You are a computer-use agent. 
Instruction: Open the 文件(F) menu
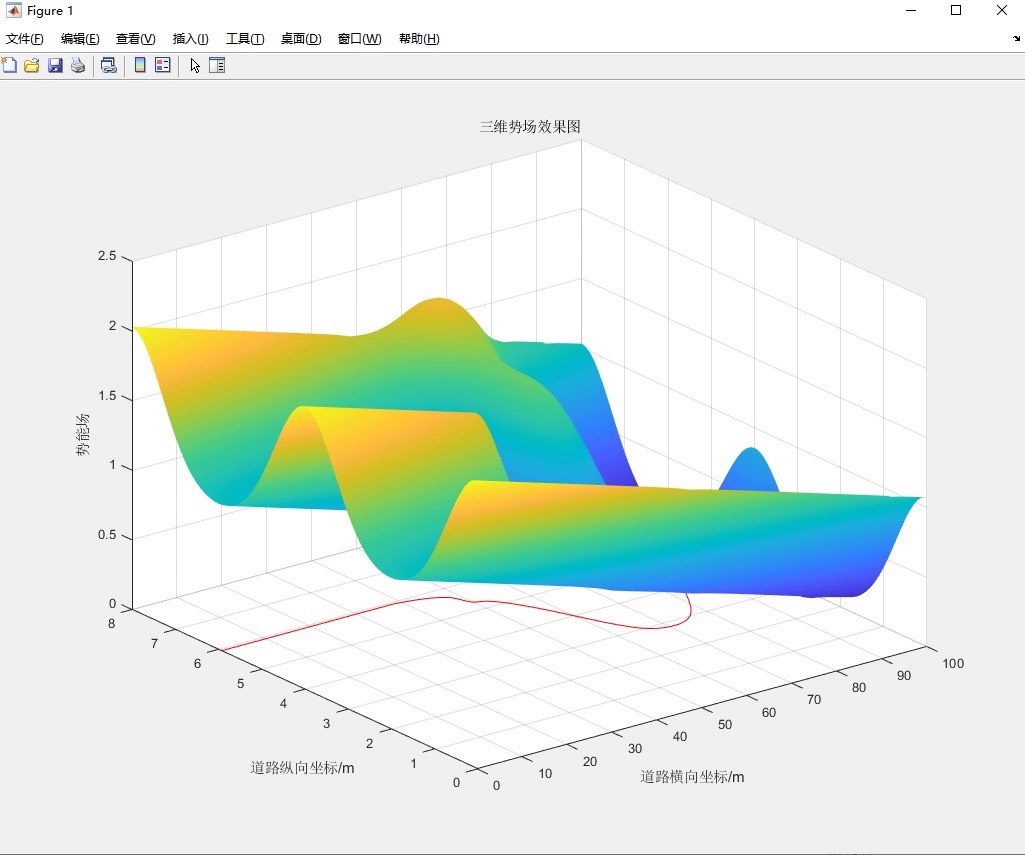(25, 39)
